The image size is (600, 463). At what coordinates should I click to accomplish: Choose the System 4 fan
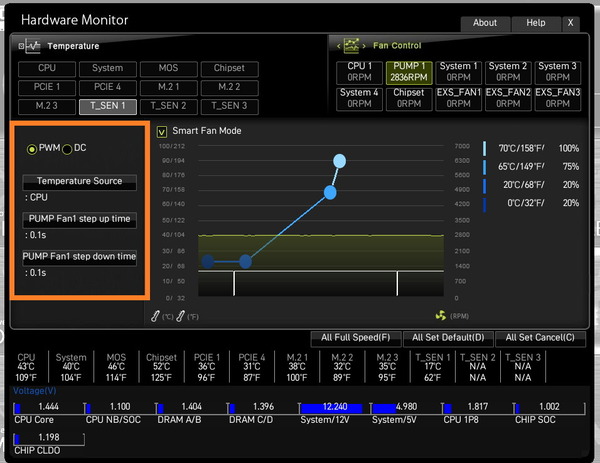coord(359,99)
